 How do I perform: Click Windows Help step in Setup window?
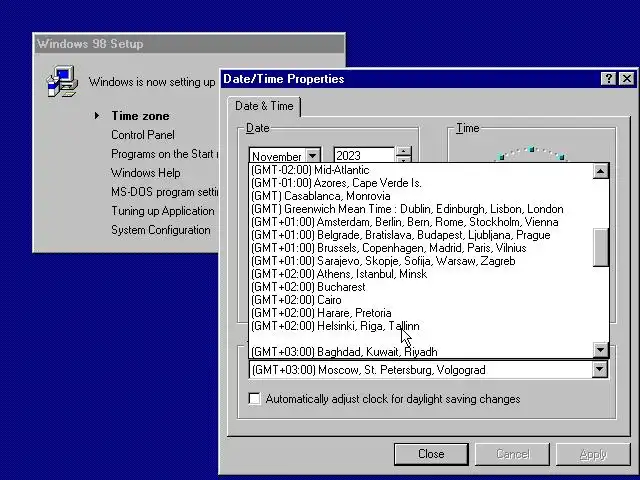click(146, 173)
